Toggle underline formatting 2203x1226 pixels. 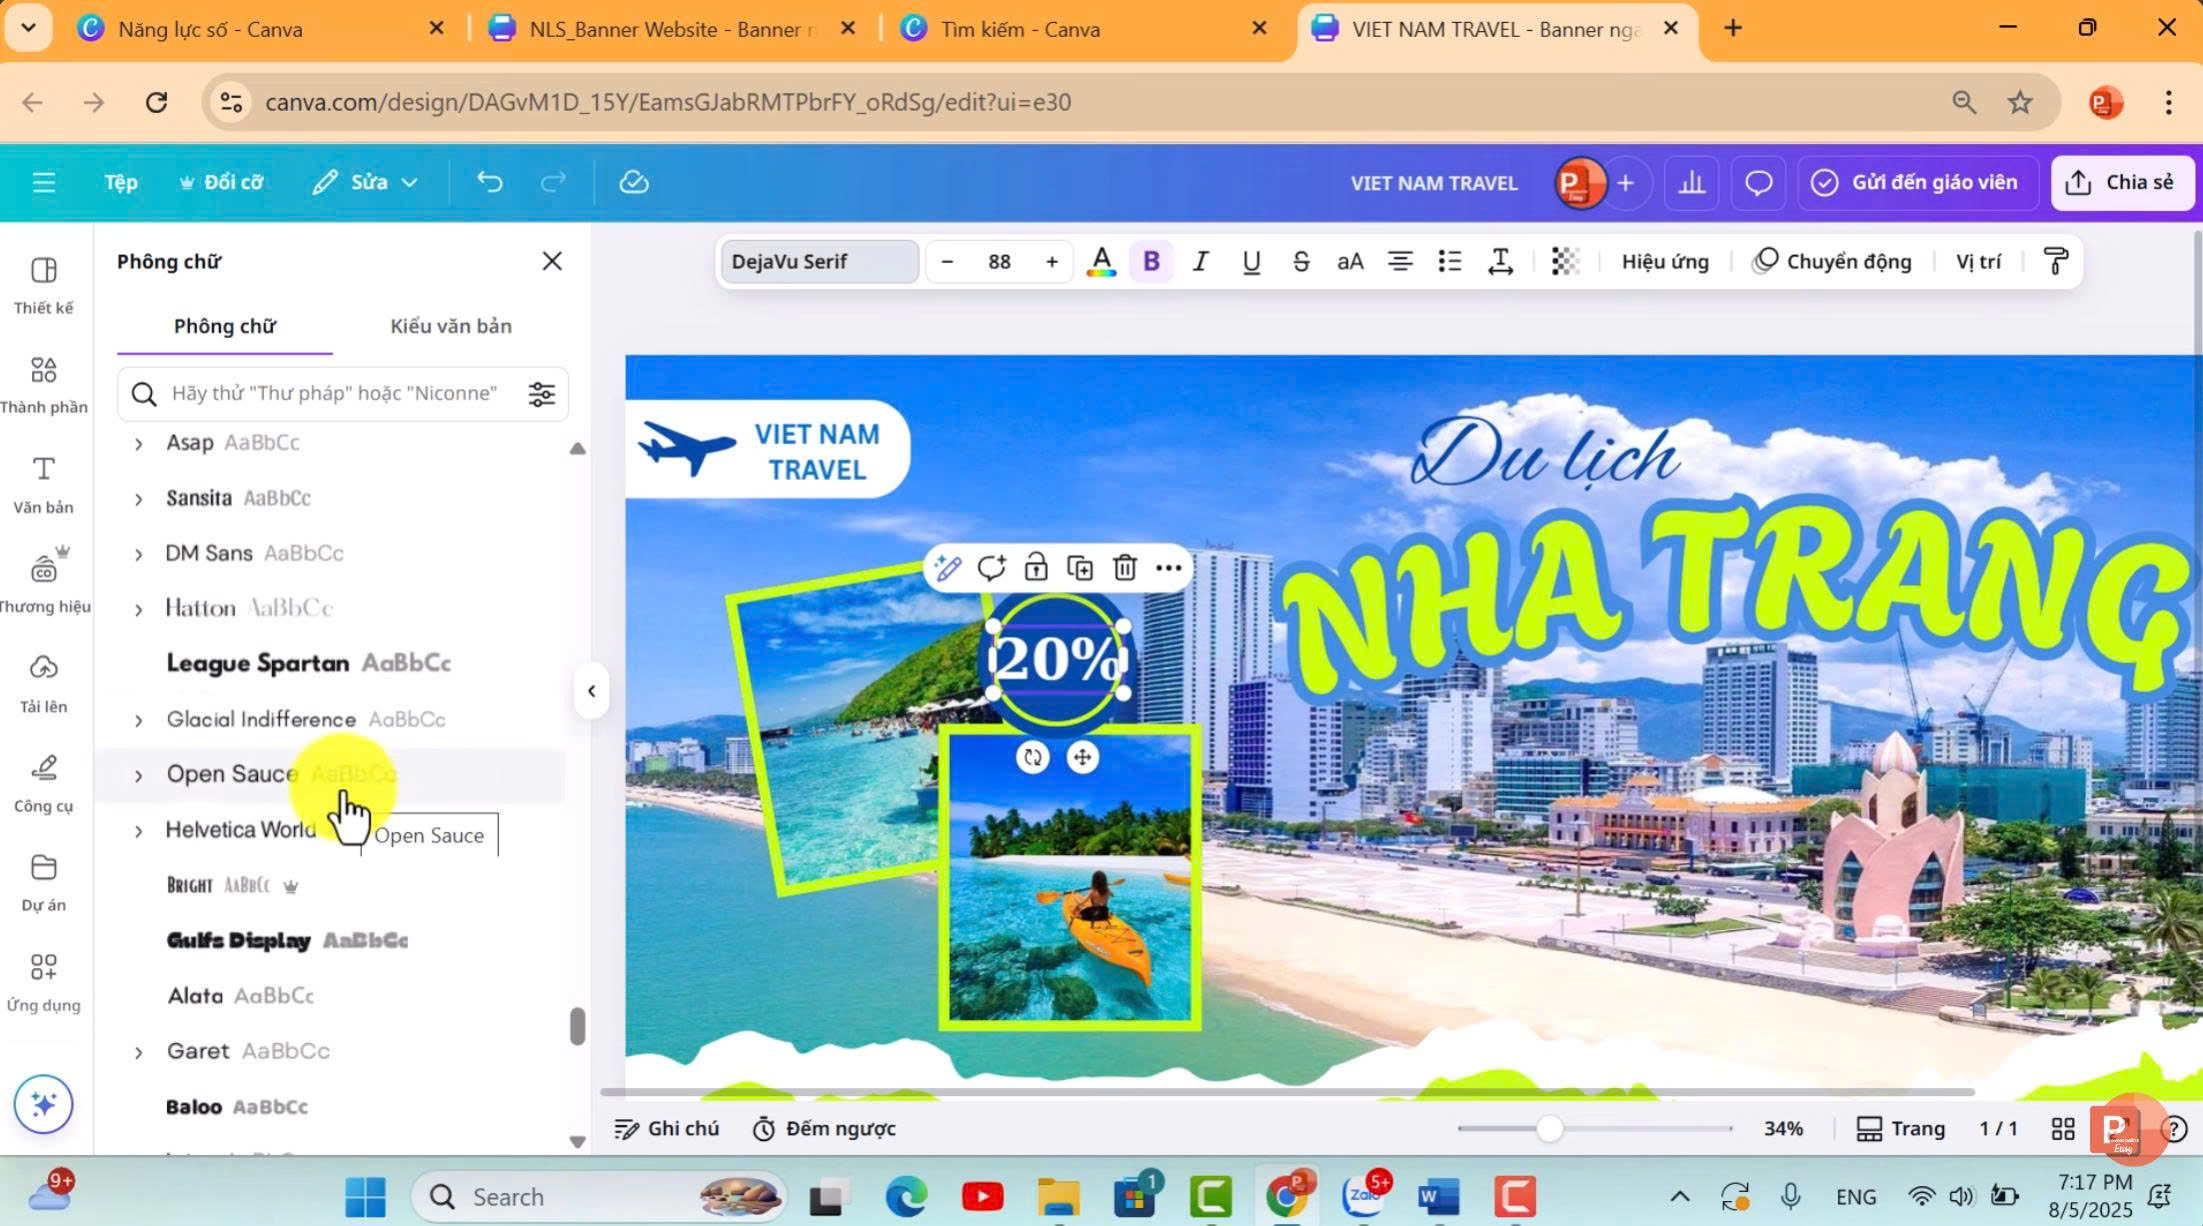tap(1250, 262)
